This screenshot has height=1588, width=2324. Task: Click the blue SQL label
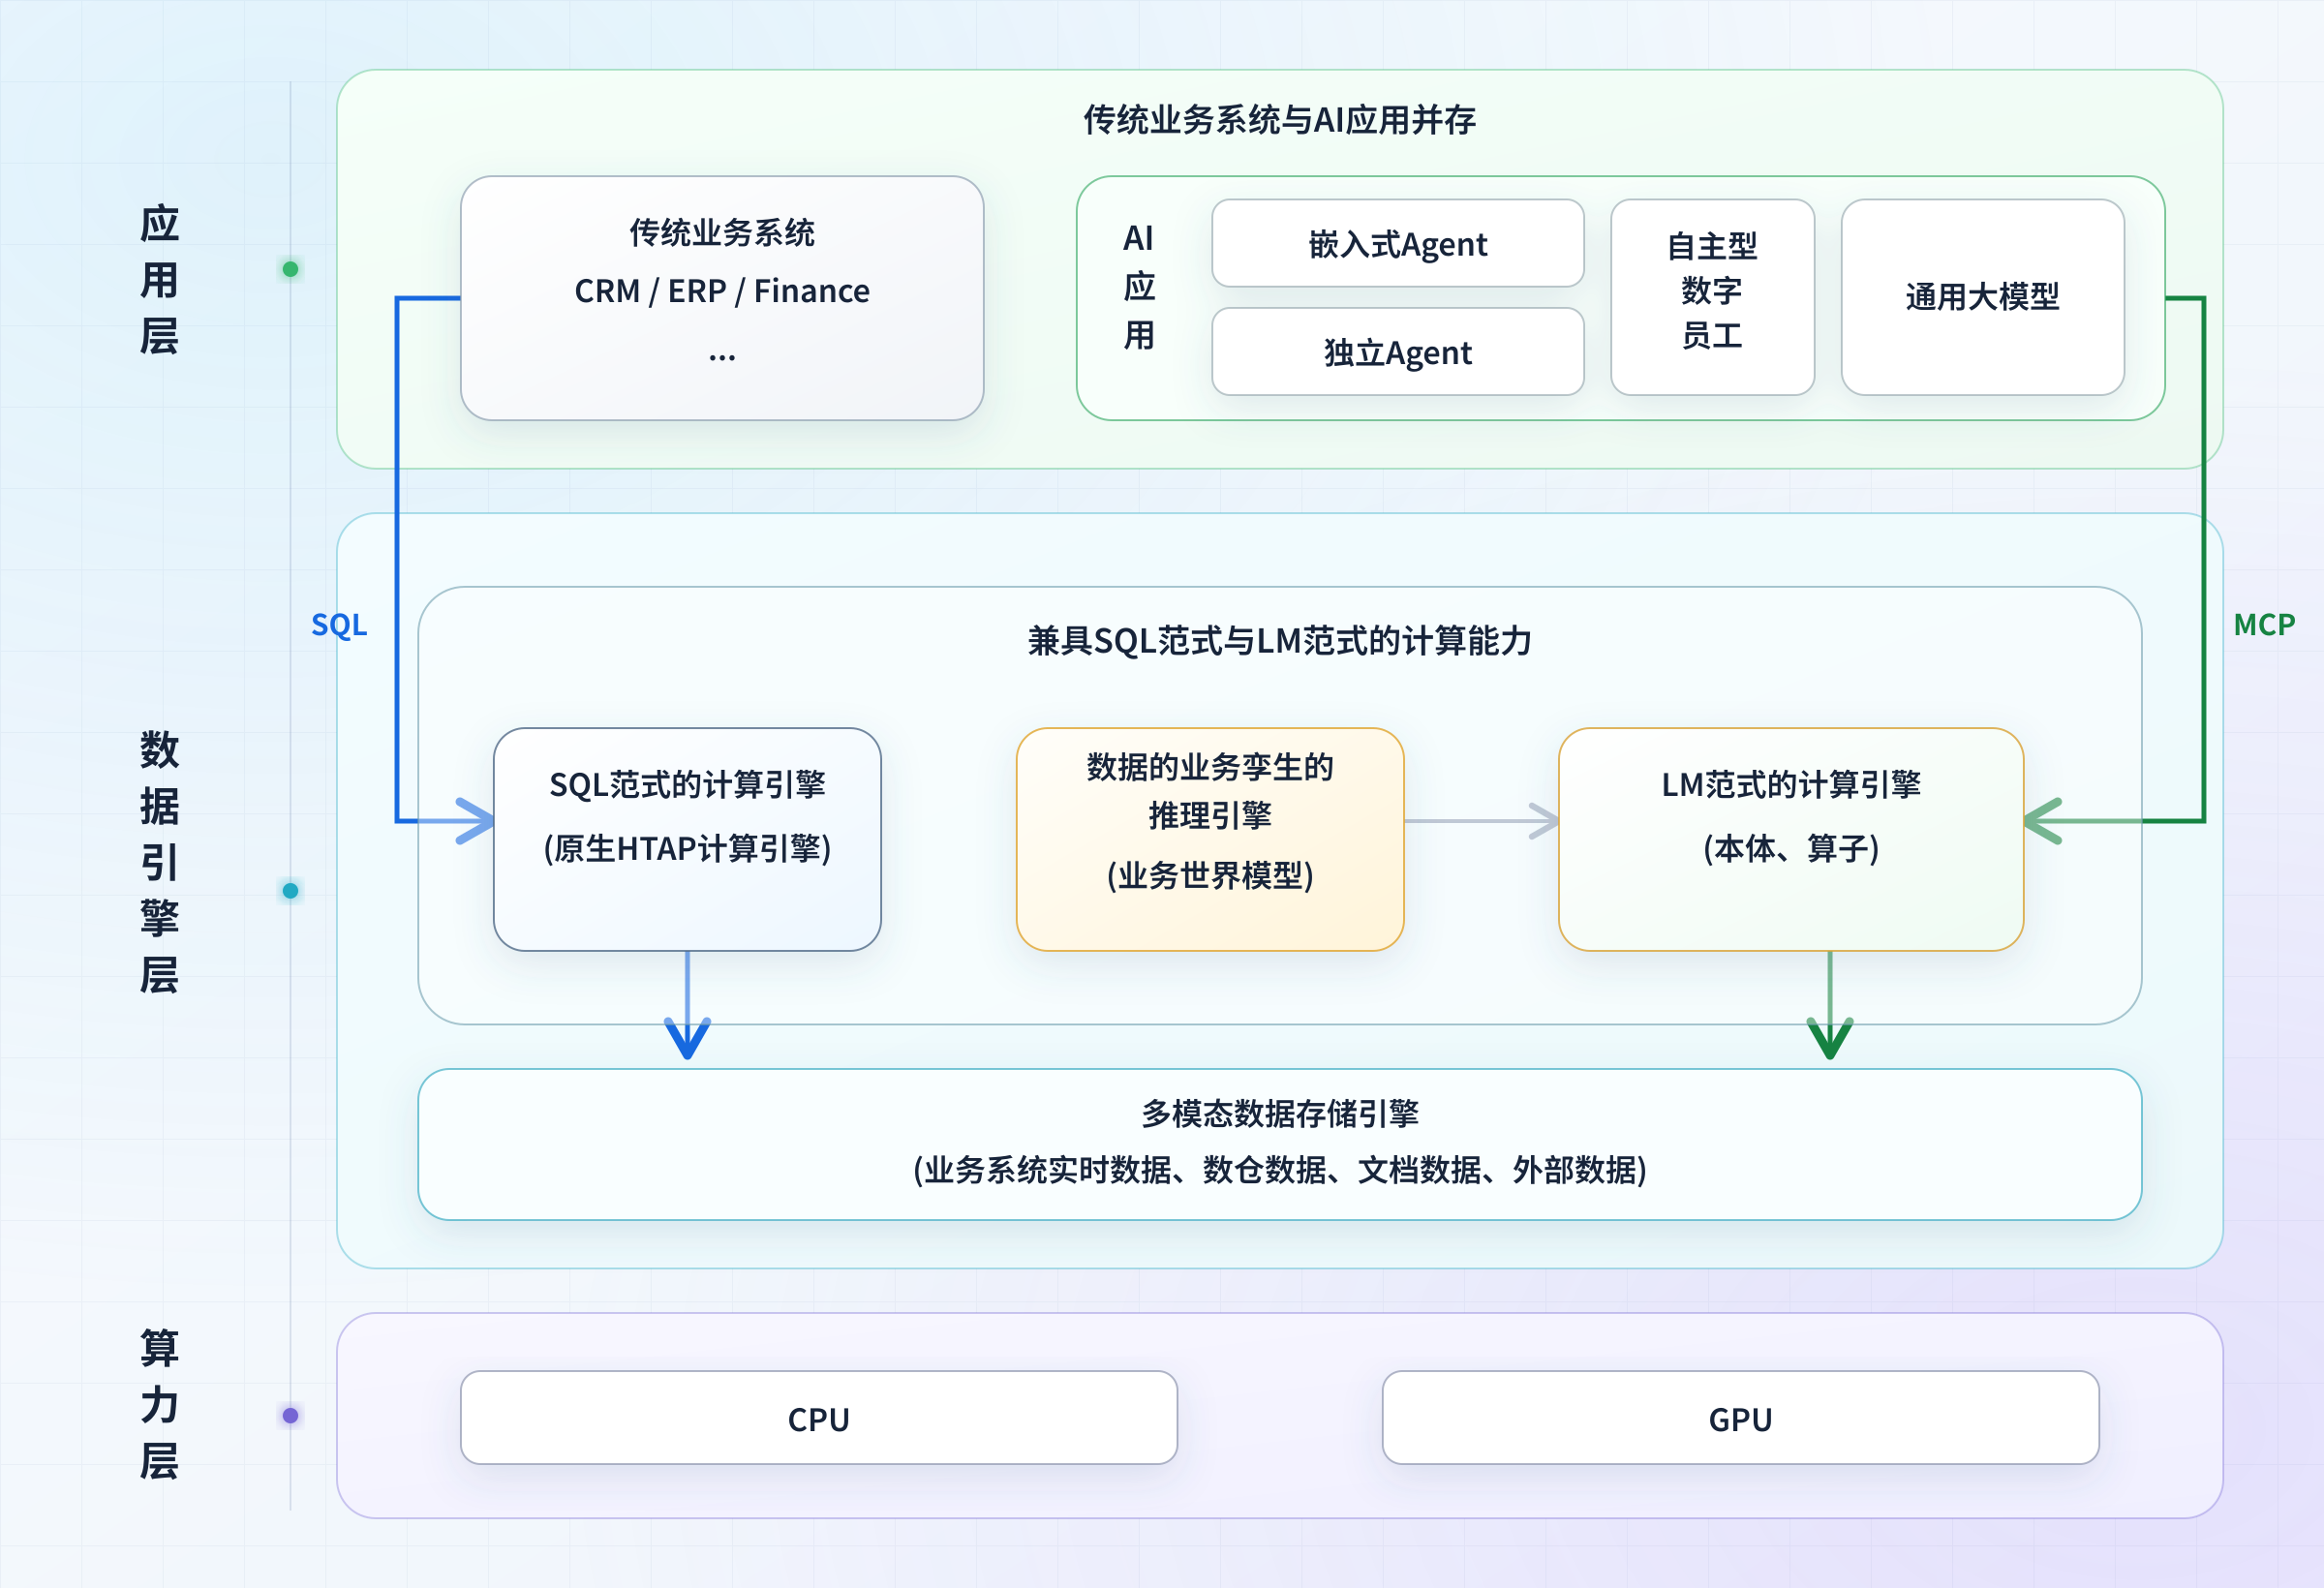tap(339, 625)
